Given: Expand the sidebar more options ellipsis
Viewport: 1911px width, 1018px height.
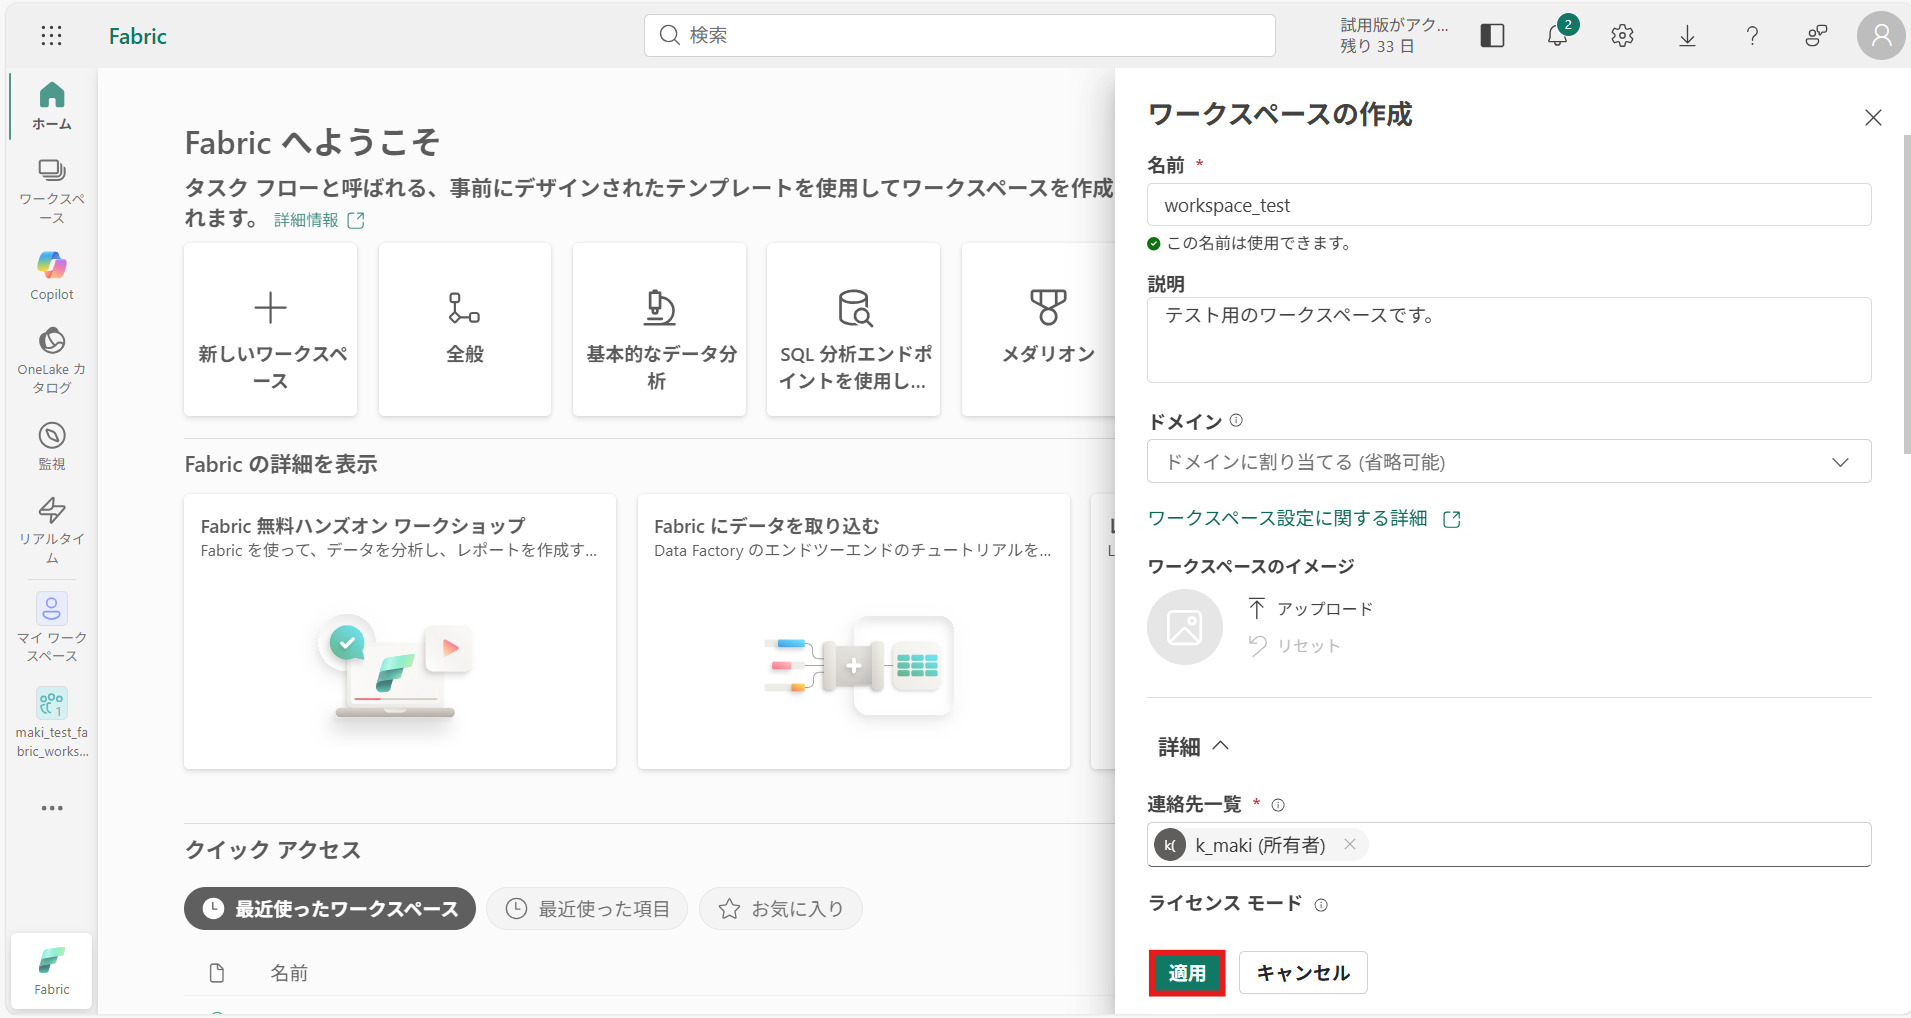Looking at the screenshot, I should [52, 808].
